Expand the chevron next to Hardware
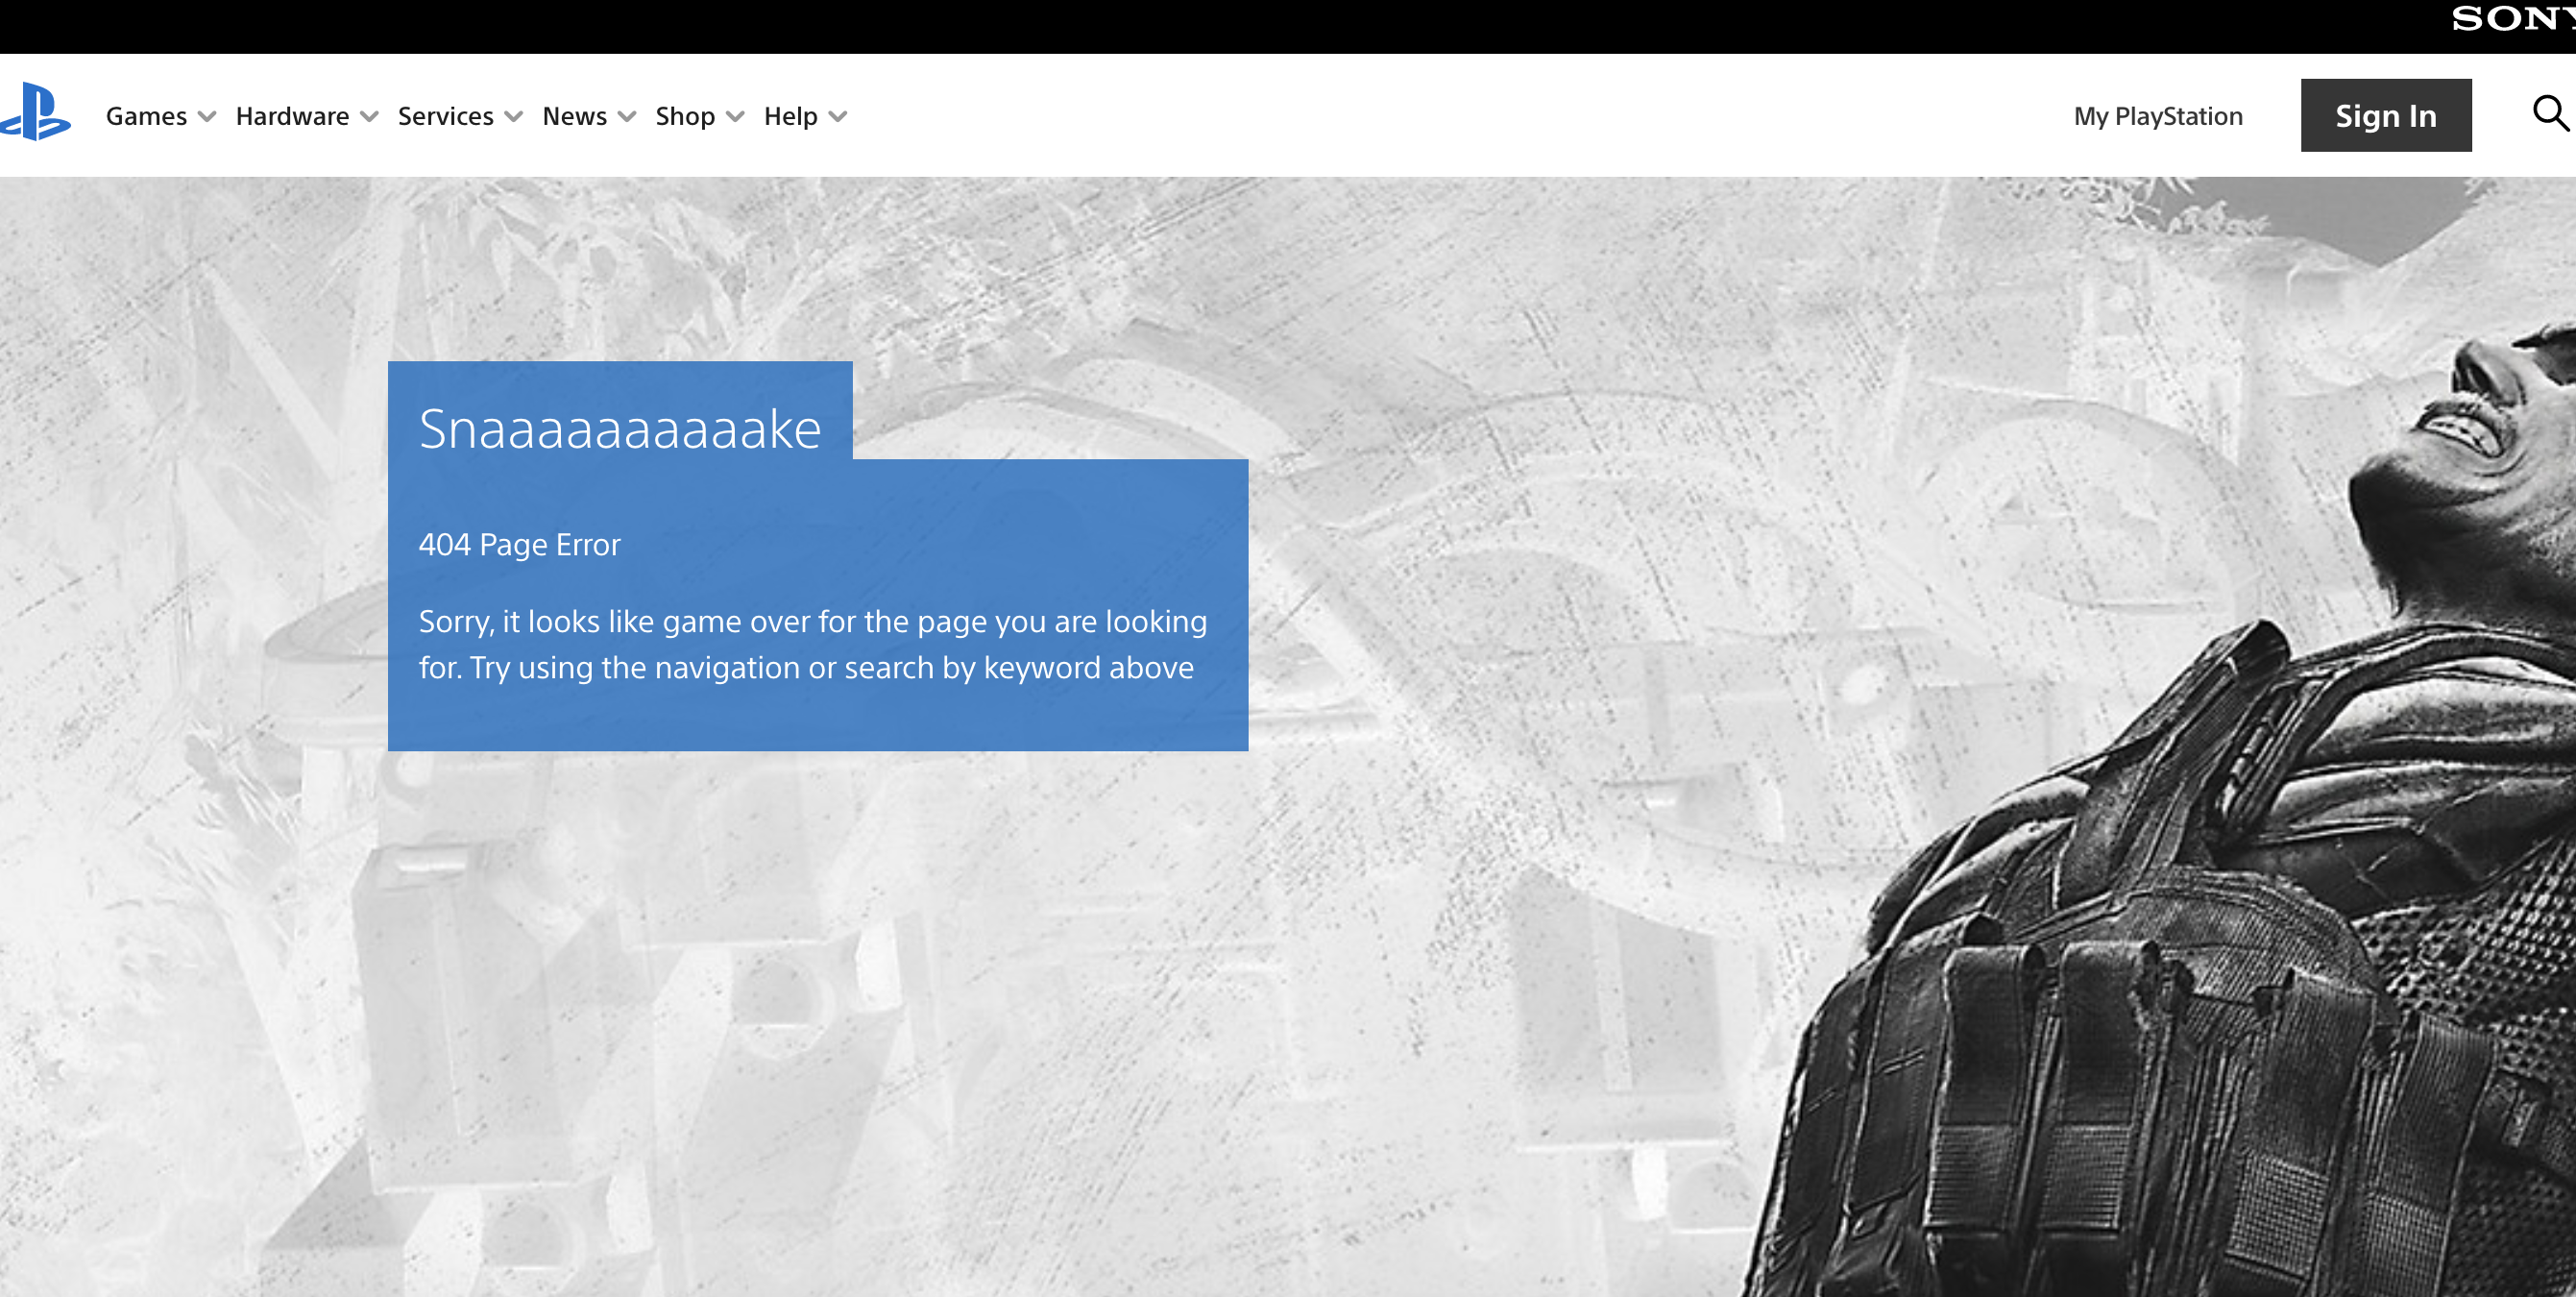 (x=370, y=117)
